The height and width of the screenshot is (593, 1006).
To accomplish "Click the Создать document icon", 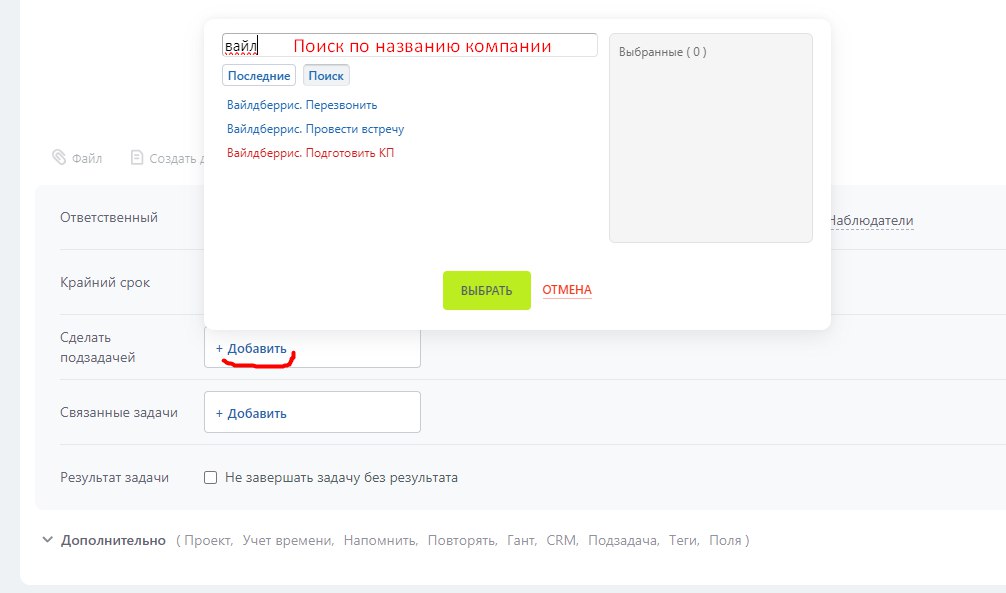I will [x=137, y=157].
